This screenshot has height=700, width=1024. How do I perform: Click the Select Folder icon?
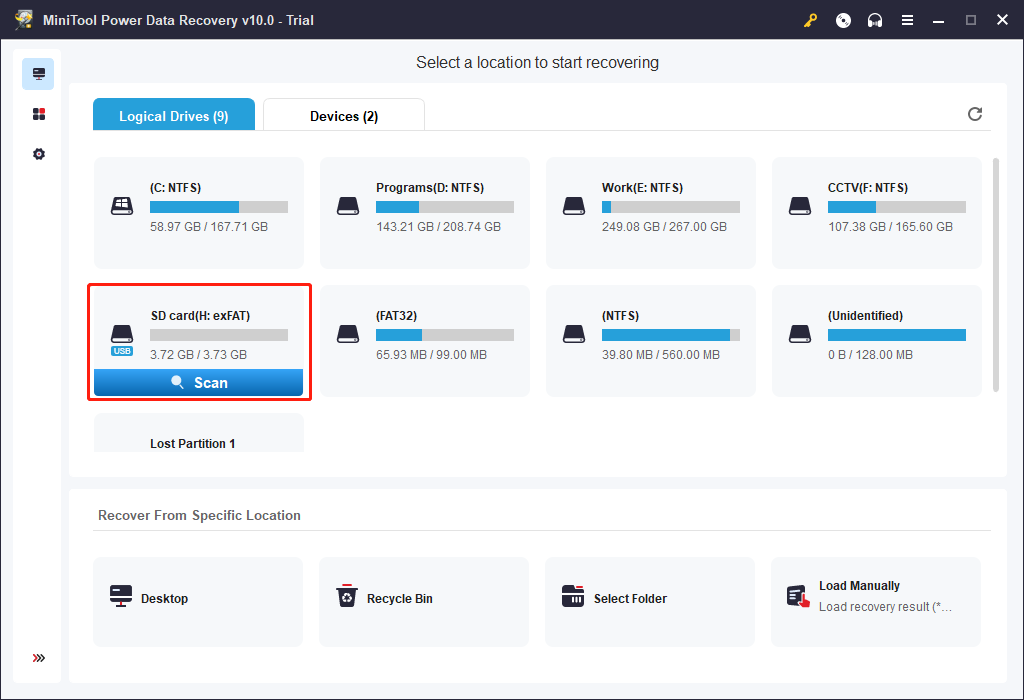[573, 596]
